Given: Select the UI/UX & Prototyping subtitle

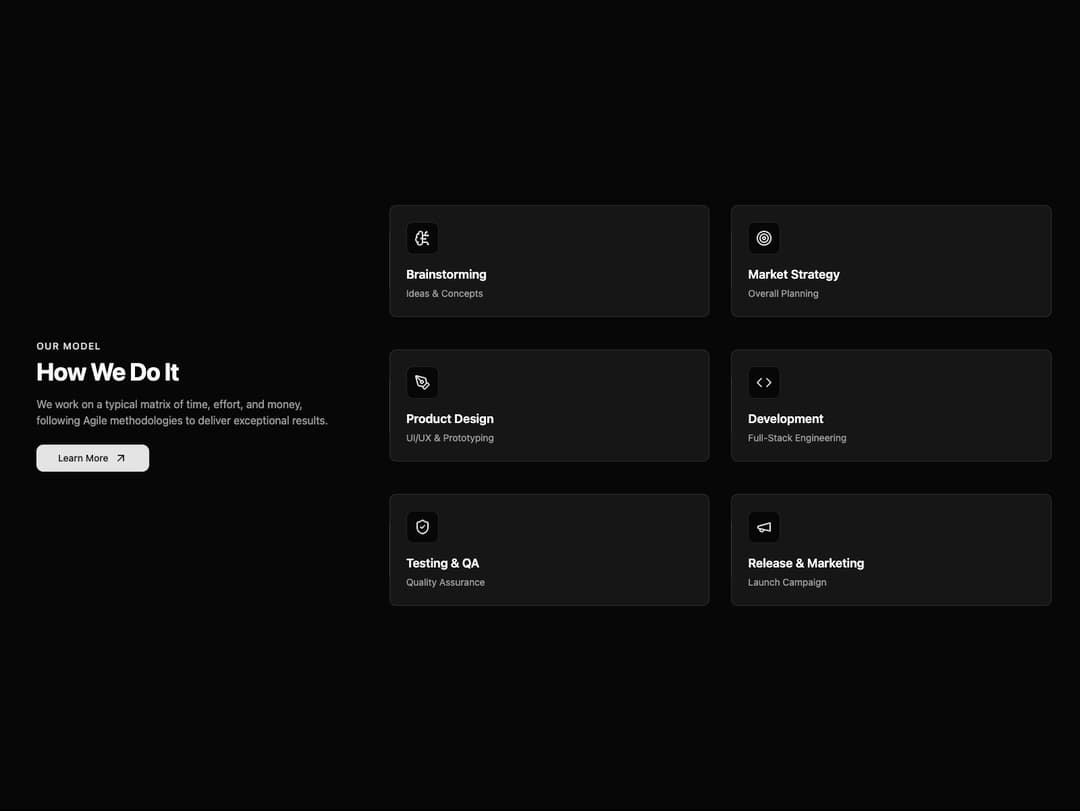Looking at the screenshot, I should 450,438.
